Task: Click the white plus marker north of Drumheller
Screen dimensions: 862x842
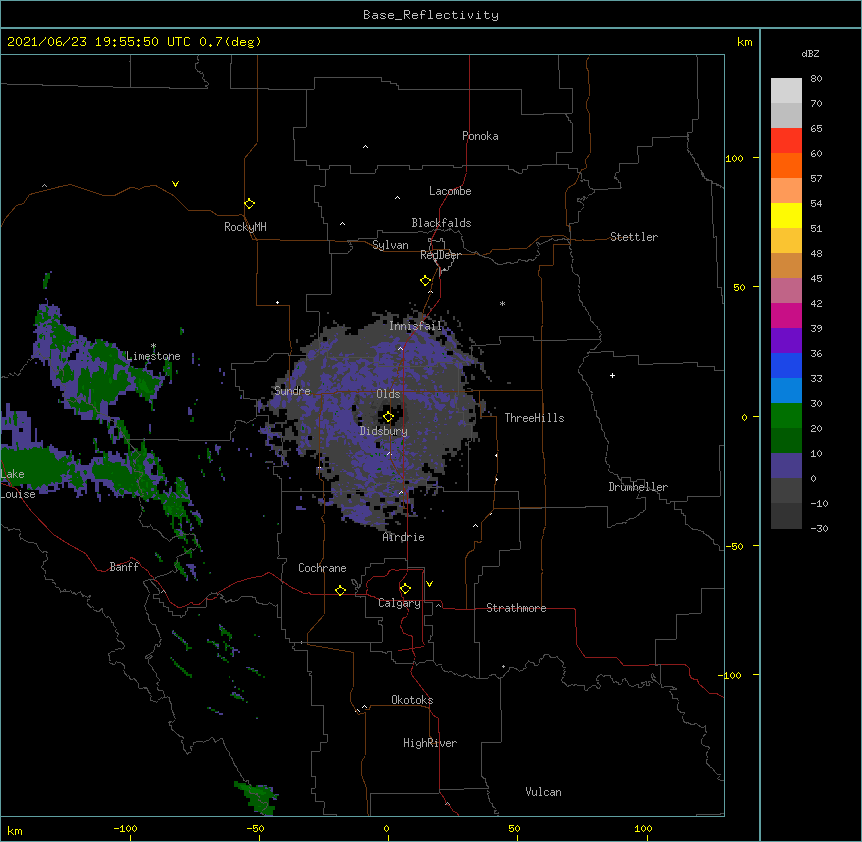Action: point(612,375)
